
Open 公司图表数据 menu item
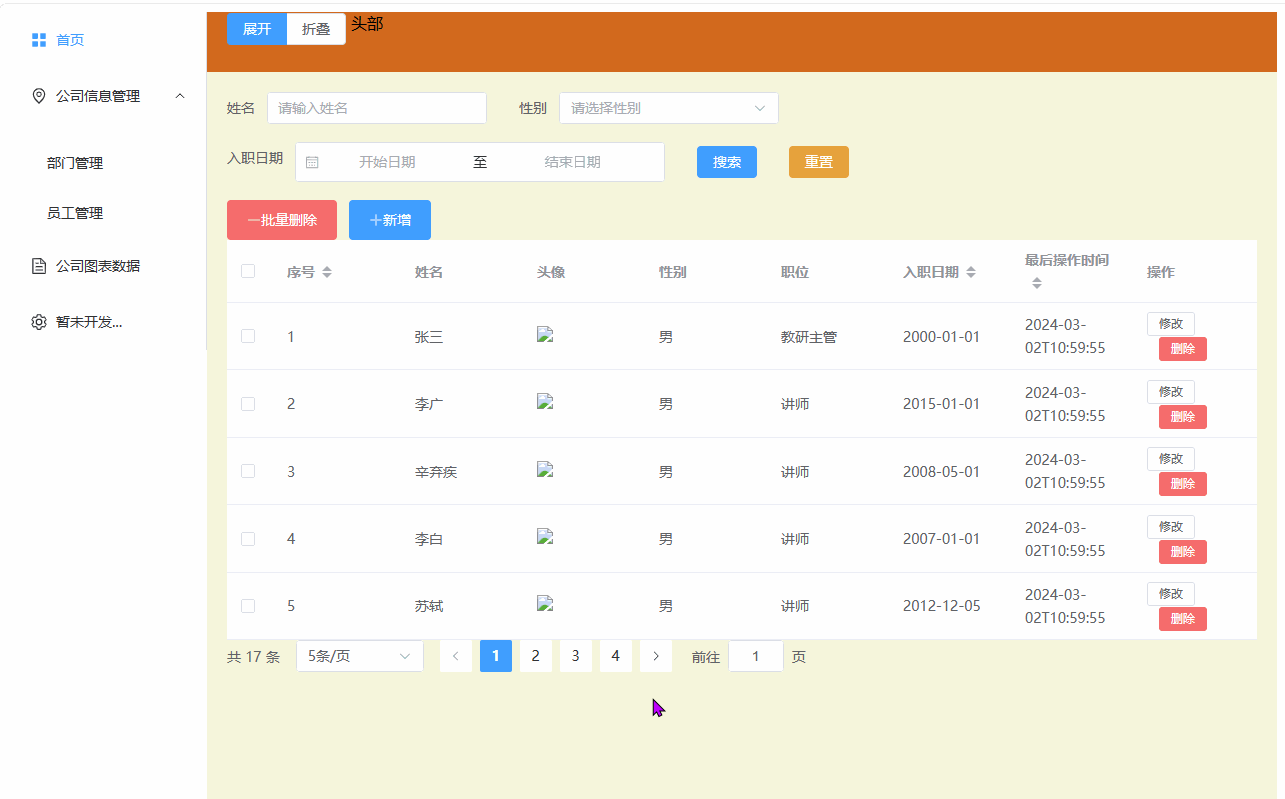(103, 266)
